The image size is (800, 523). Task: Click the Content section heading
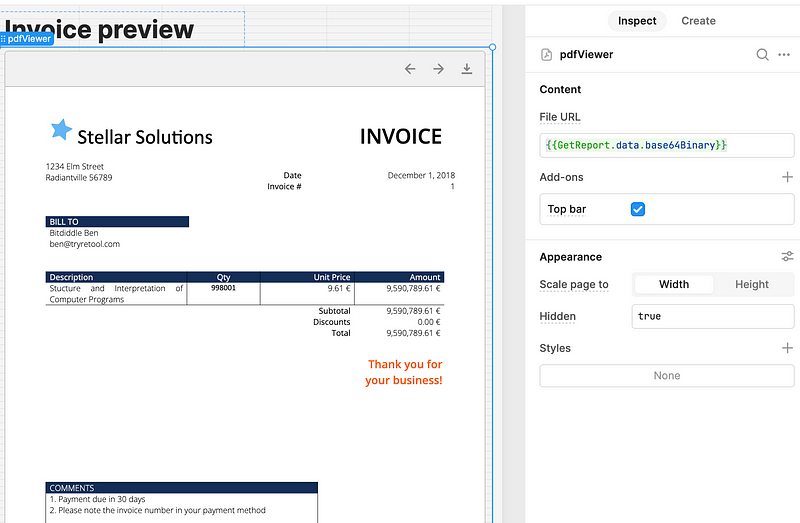(x=560, y=89)
